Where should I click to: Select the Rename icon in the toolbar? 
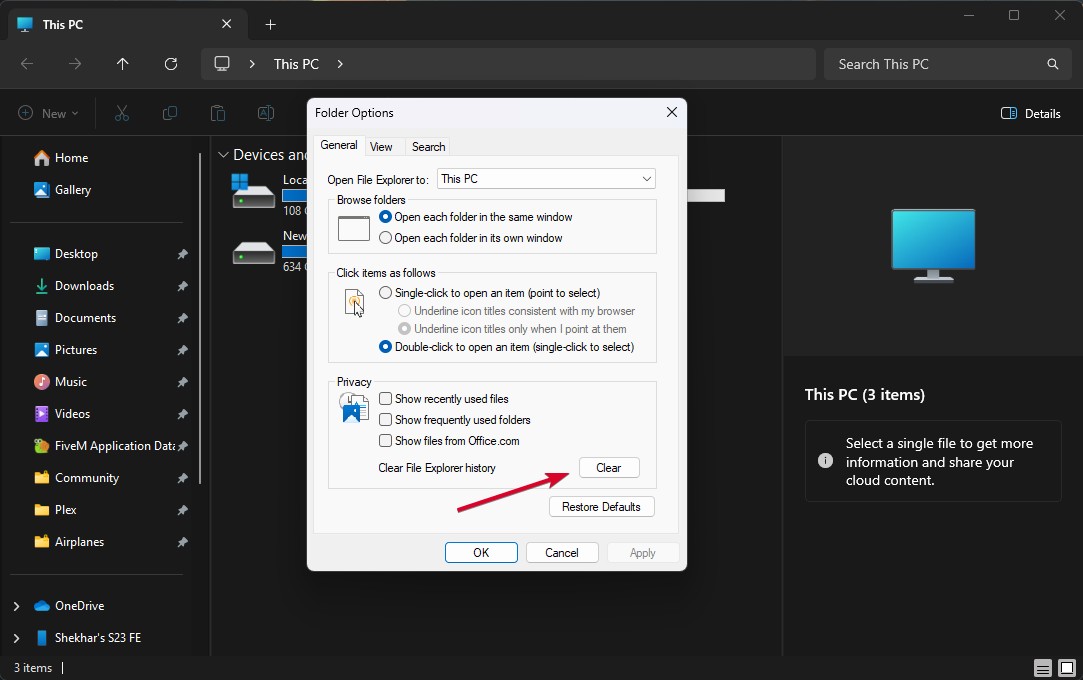tap(266, 113)
